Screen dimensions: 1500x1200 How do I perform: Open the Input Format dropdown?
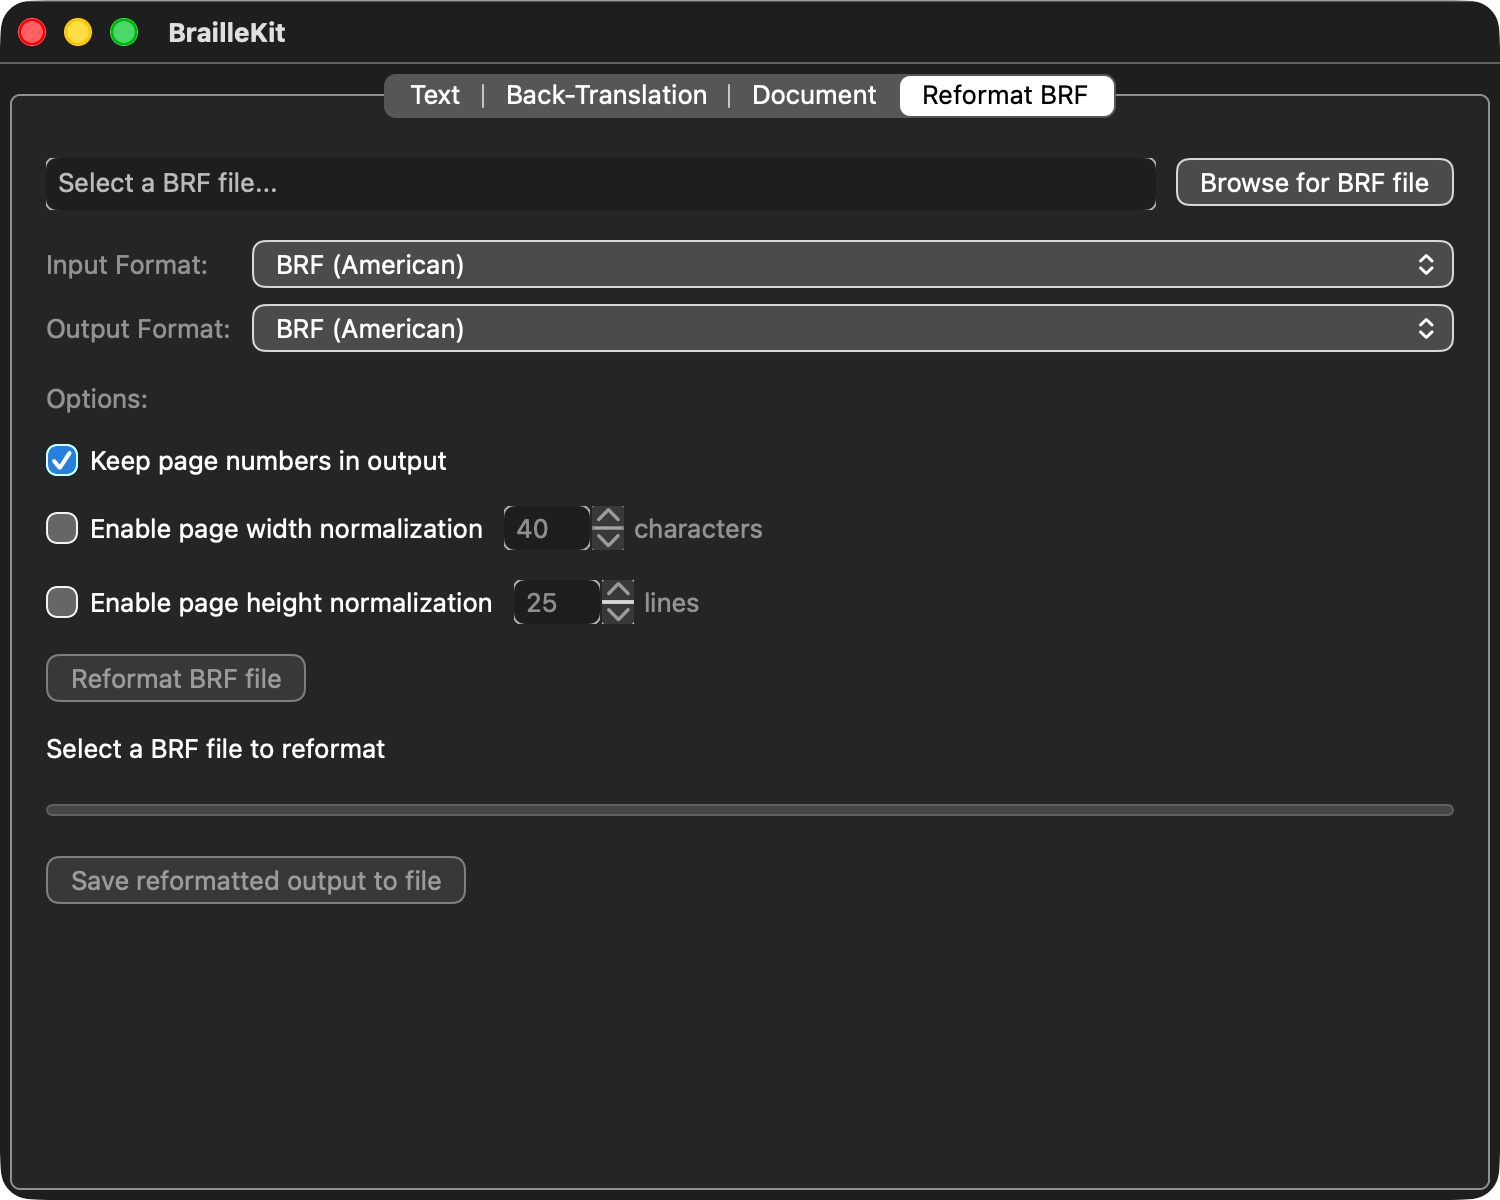coord(852,265)
